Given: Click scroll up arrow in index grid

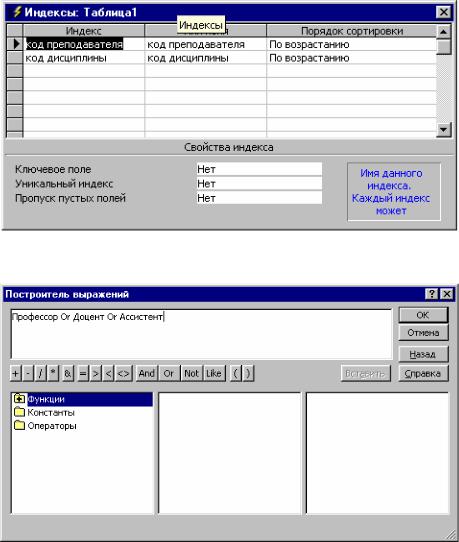Looking at the screenshot, I should [x=444, y=32].
